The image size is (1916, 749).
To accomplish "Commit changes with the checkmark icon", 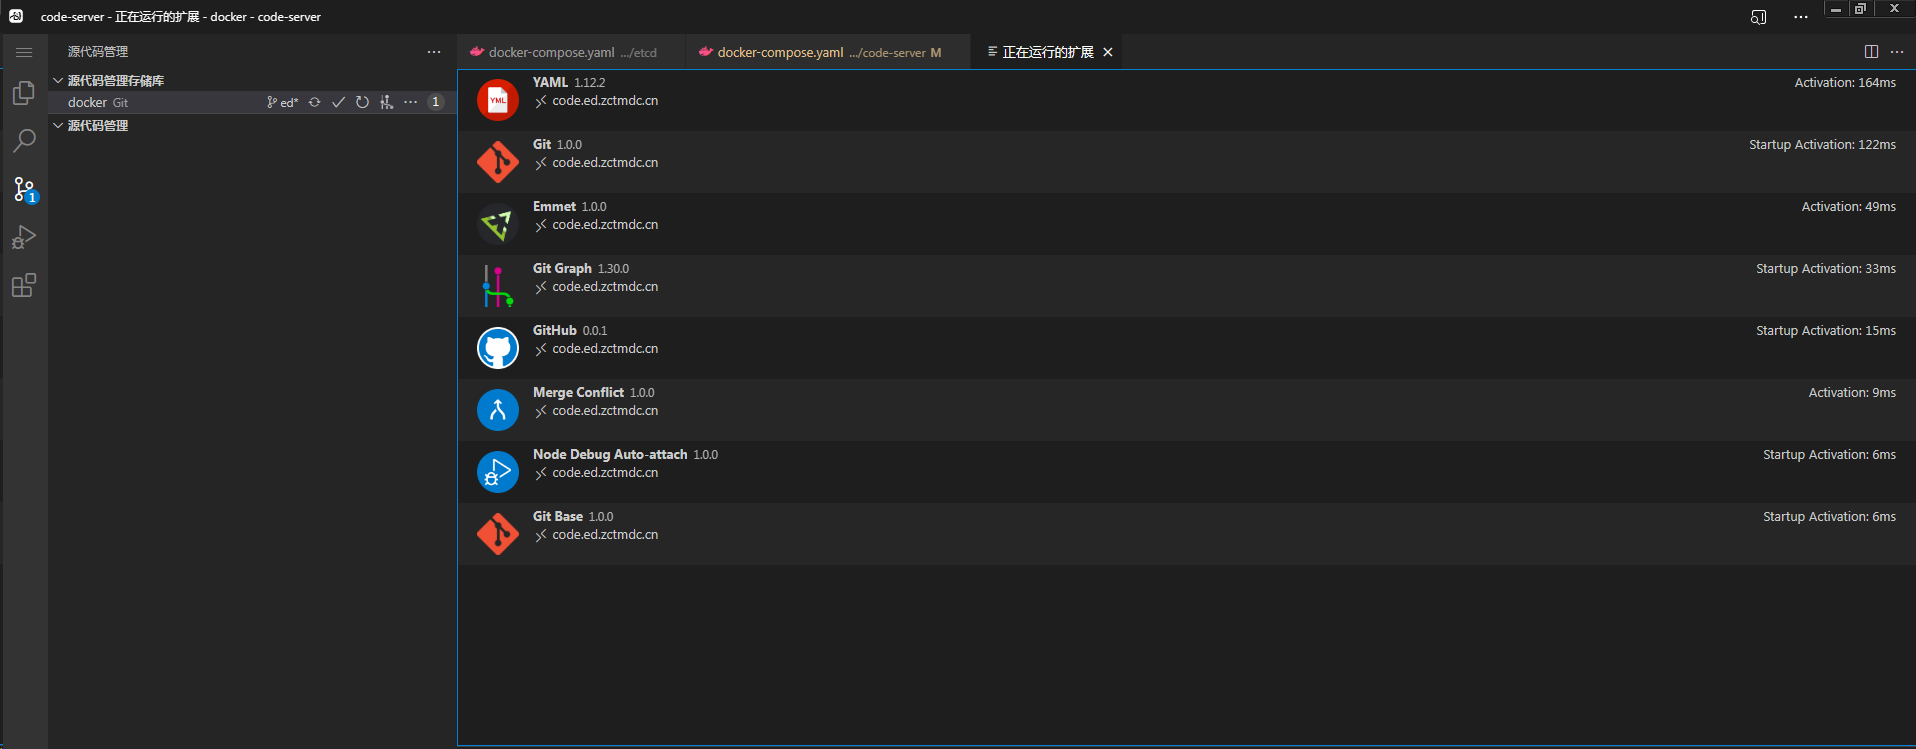I will click(x=338, y=102).
